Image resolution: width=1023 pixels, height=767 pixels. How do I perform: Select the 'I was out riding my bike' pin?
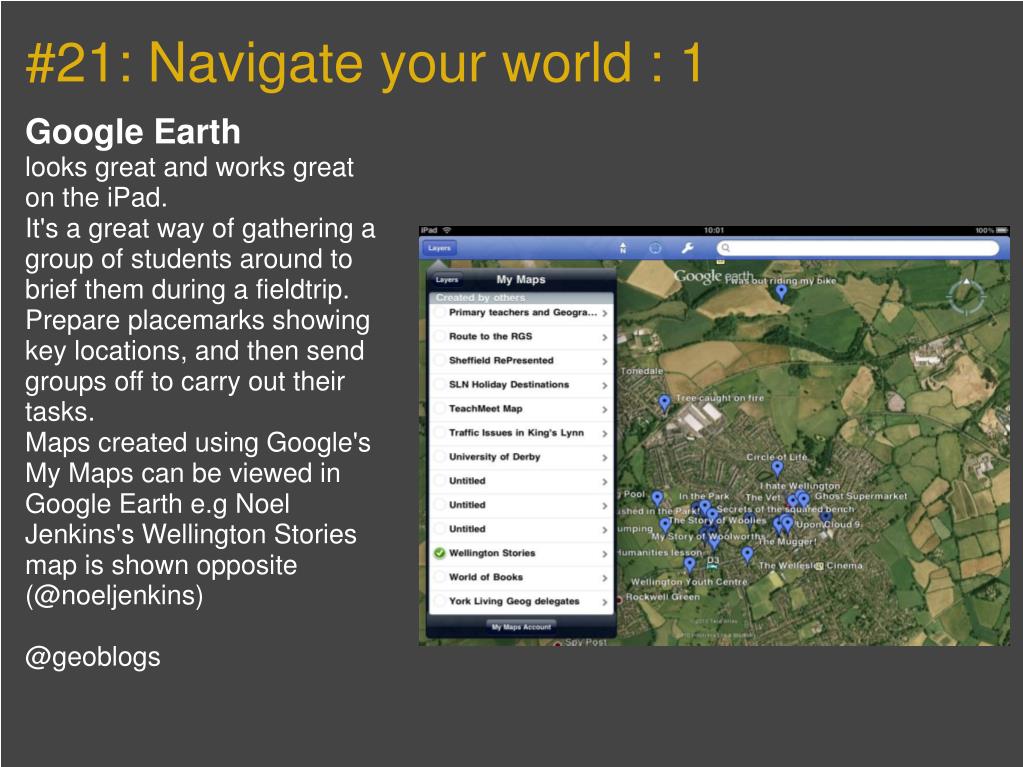pyautogui.click(x=781, y=292)
